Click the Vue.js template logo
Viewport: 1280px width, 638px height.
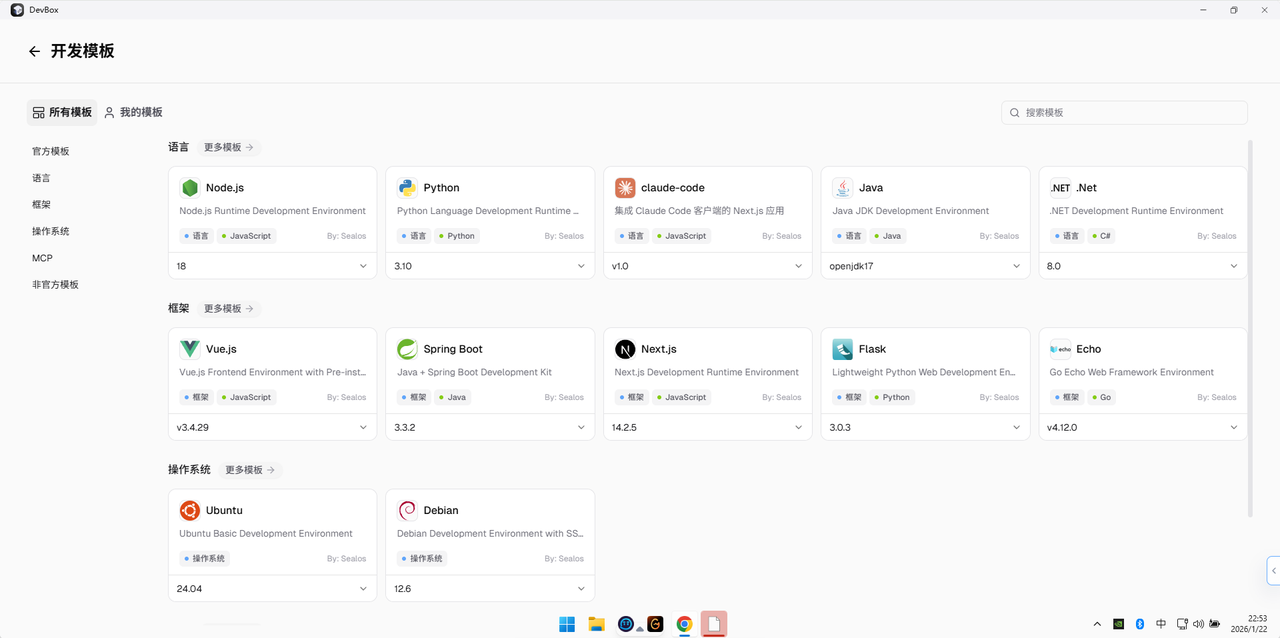(190, 349)
